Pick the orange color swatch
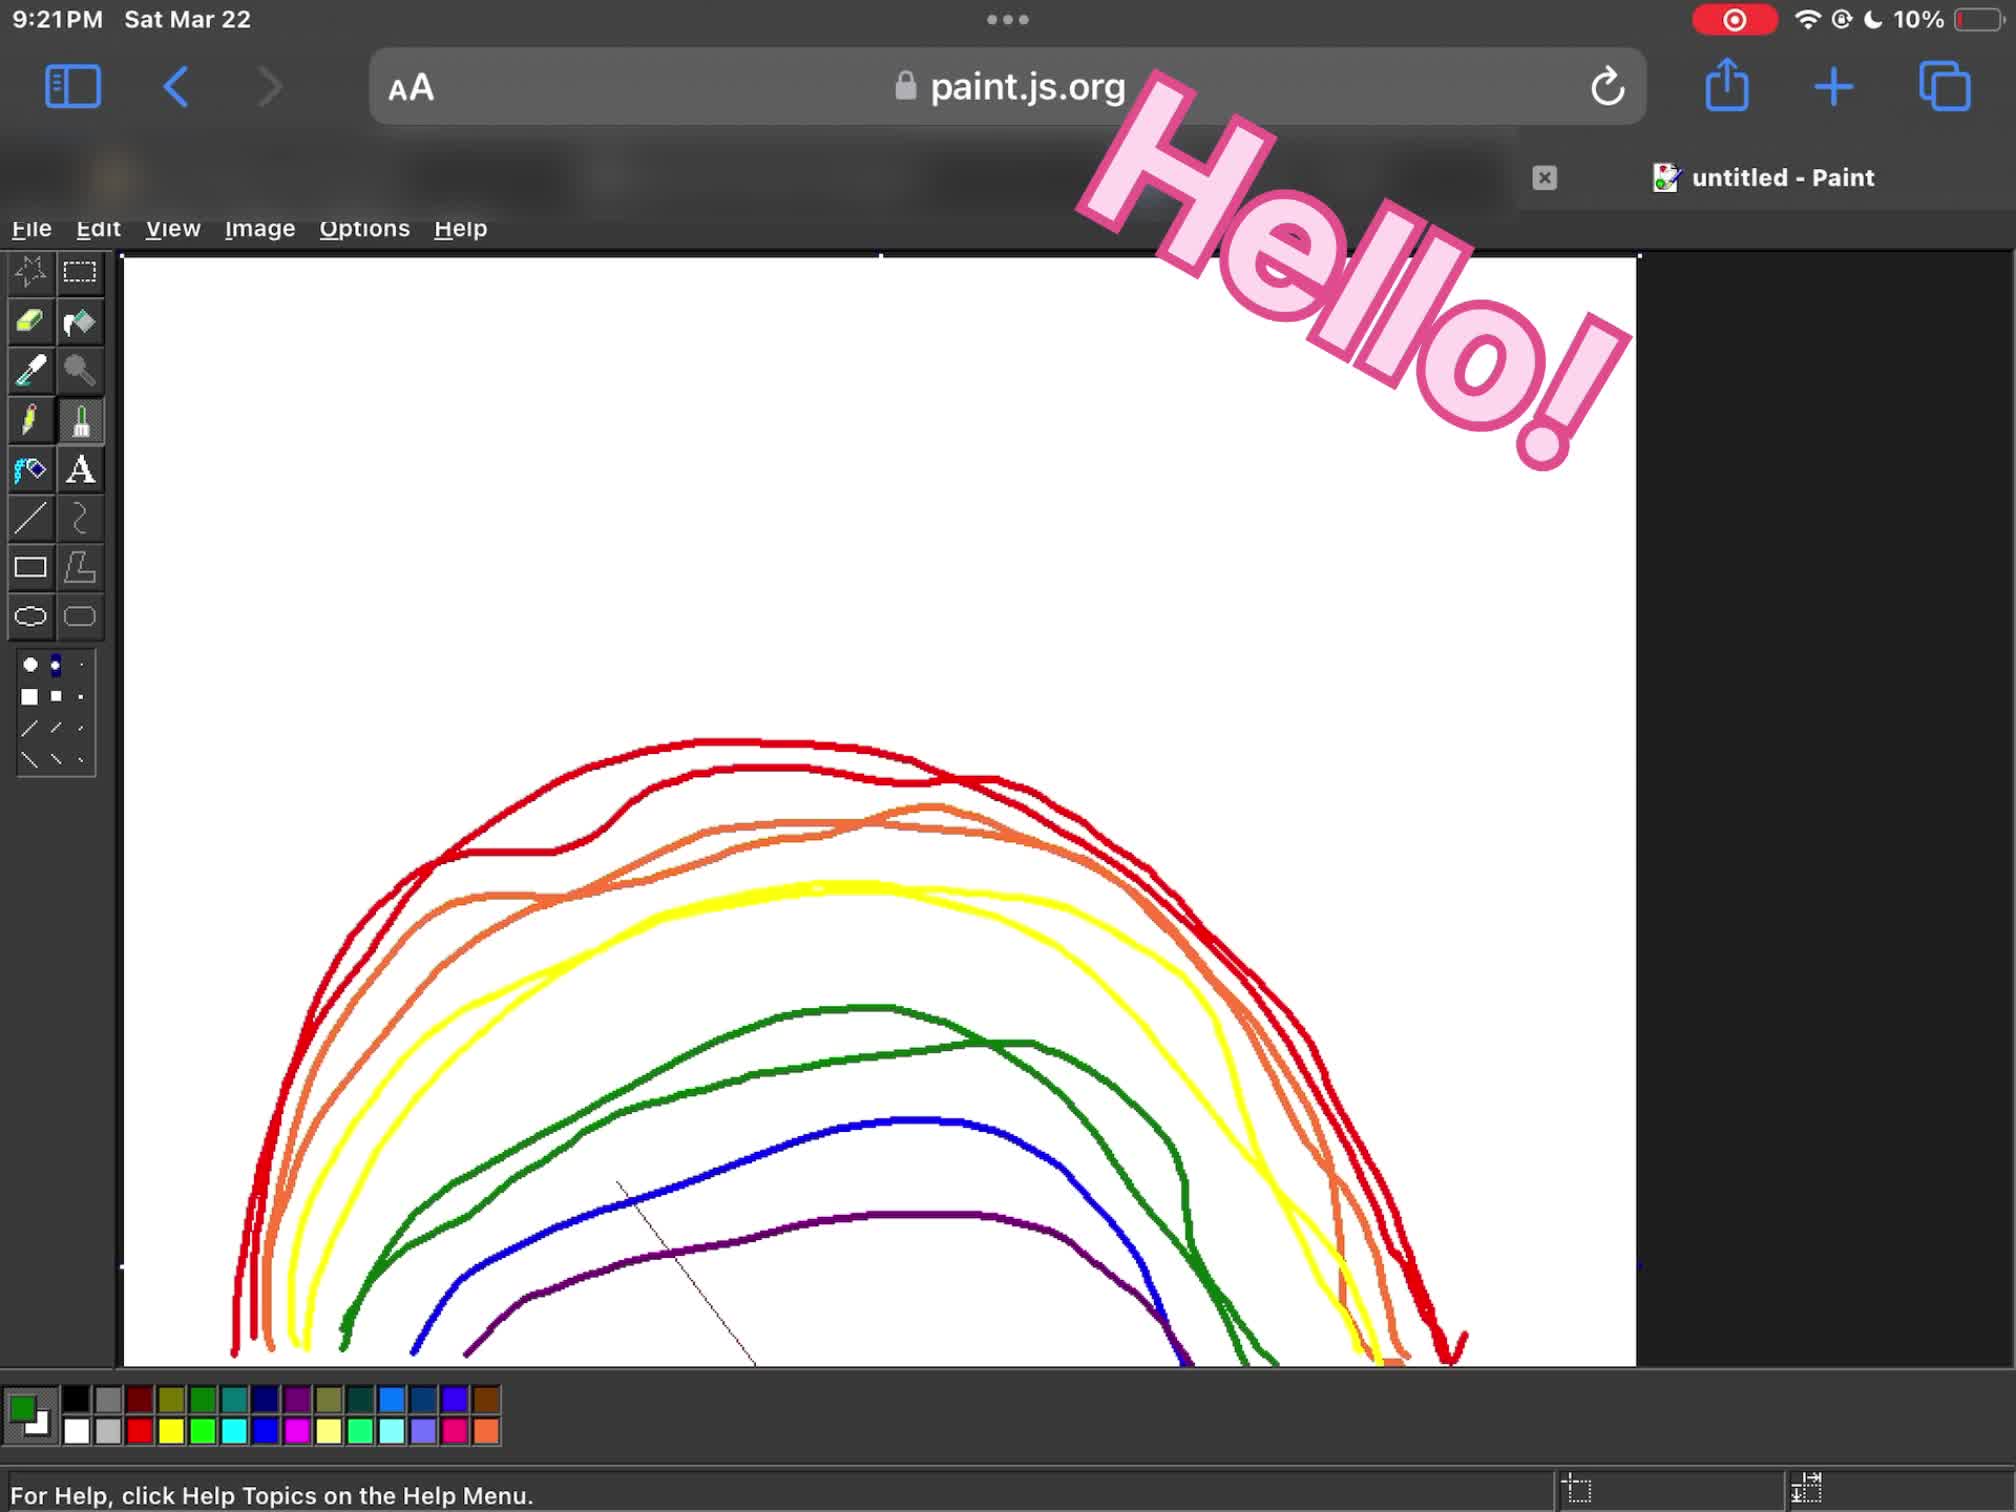Image resolution: width=2016 pixels, height=1512 pixels. (x=486, y=1431)
